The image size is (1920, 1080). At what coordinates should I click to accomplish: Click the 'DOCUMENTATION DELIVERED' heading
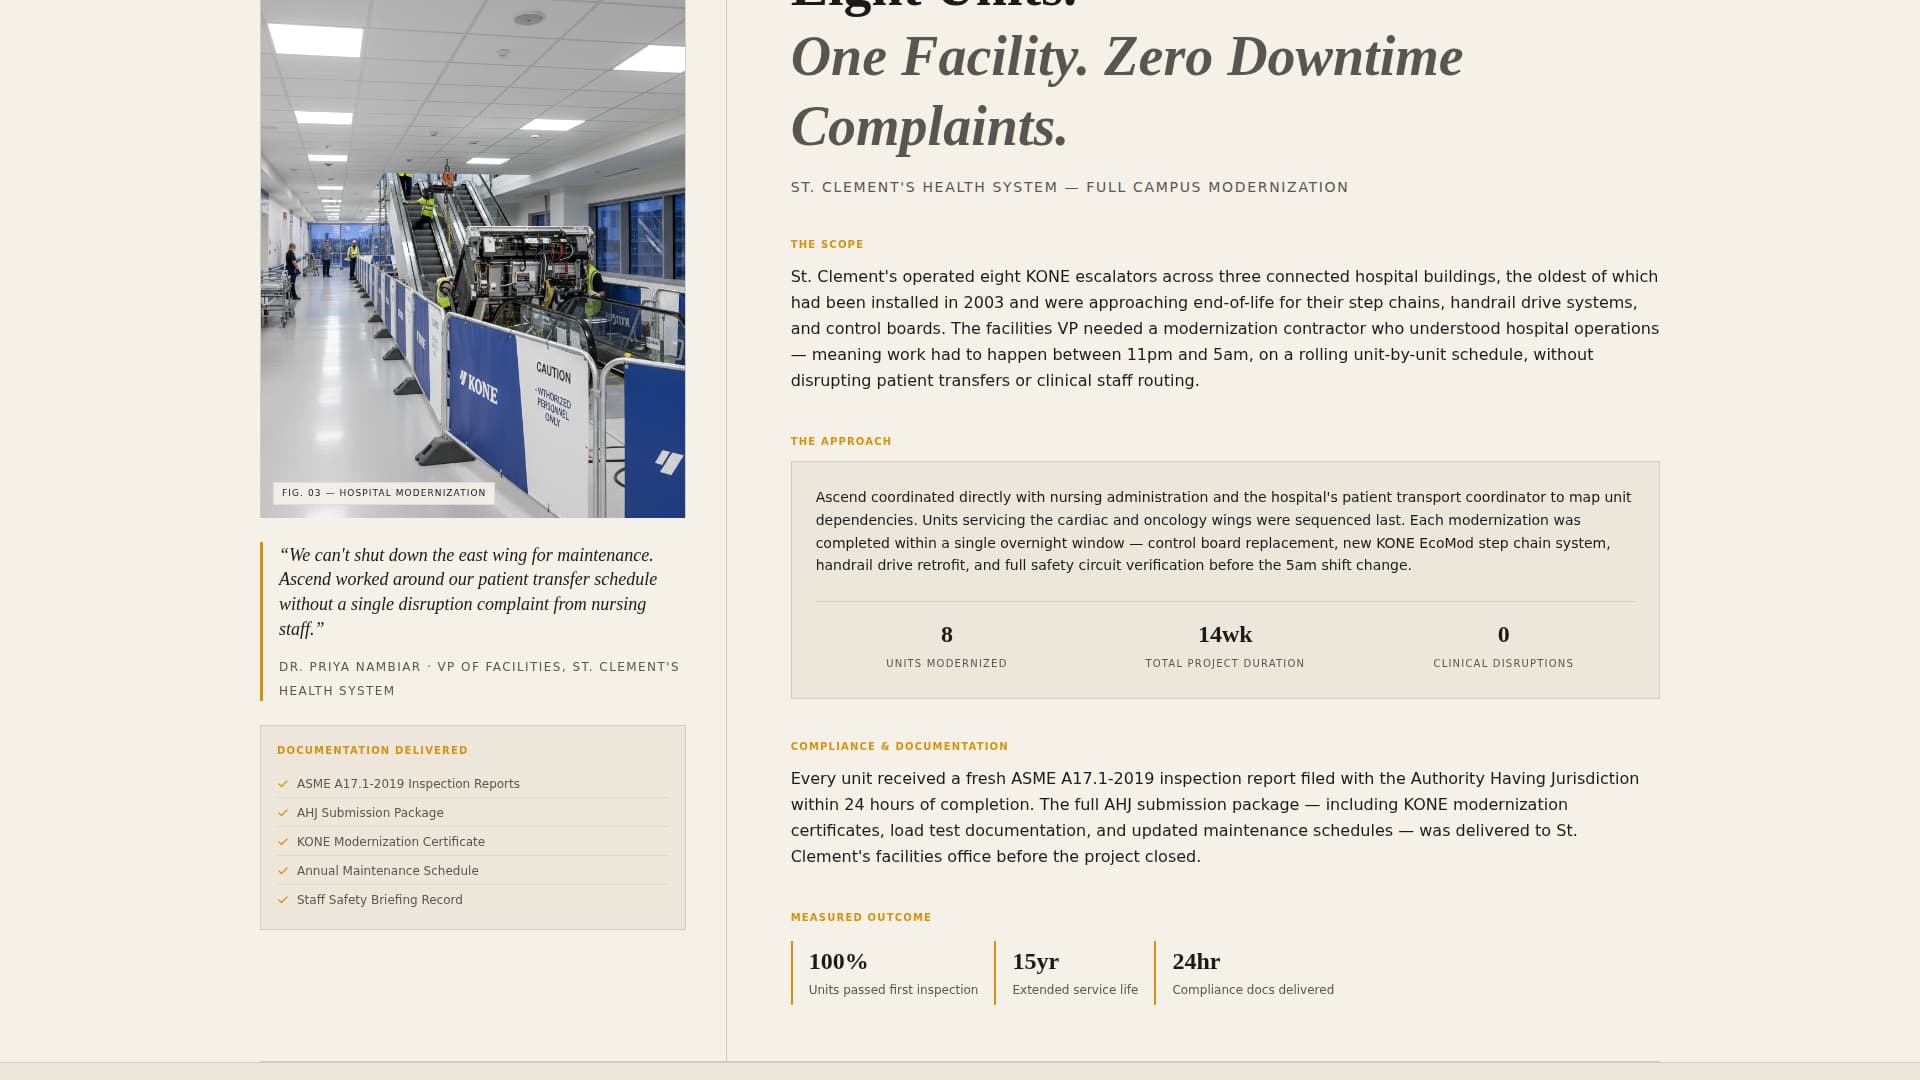click(372, 750)
